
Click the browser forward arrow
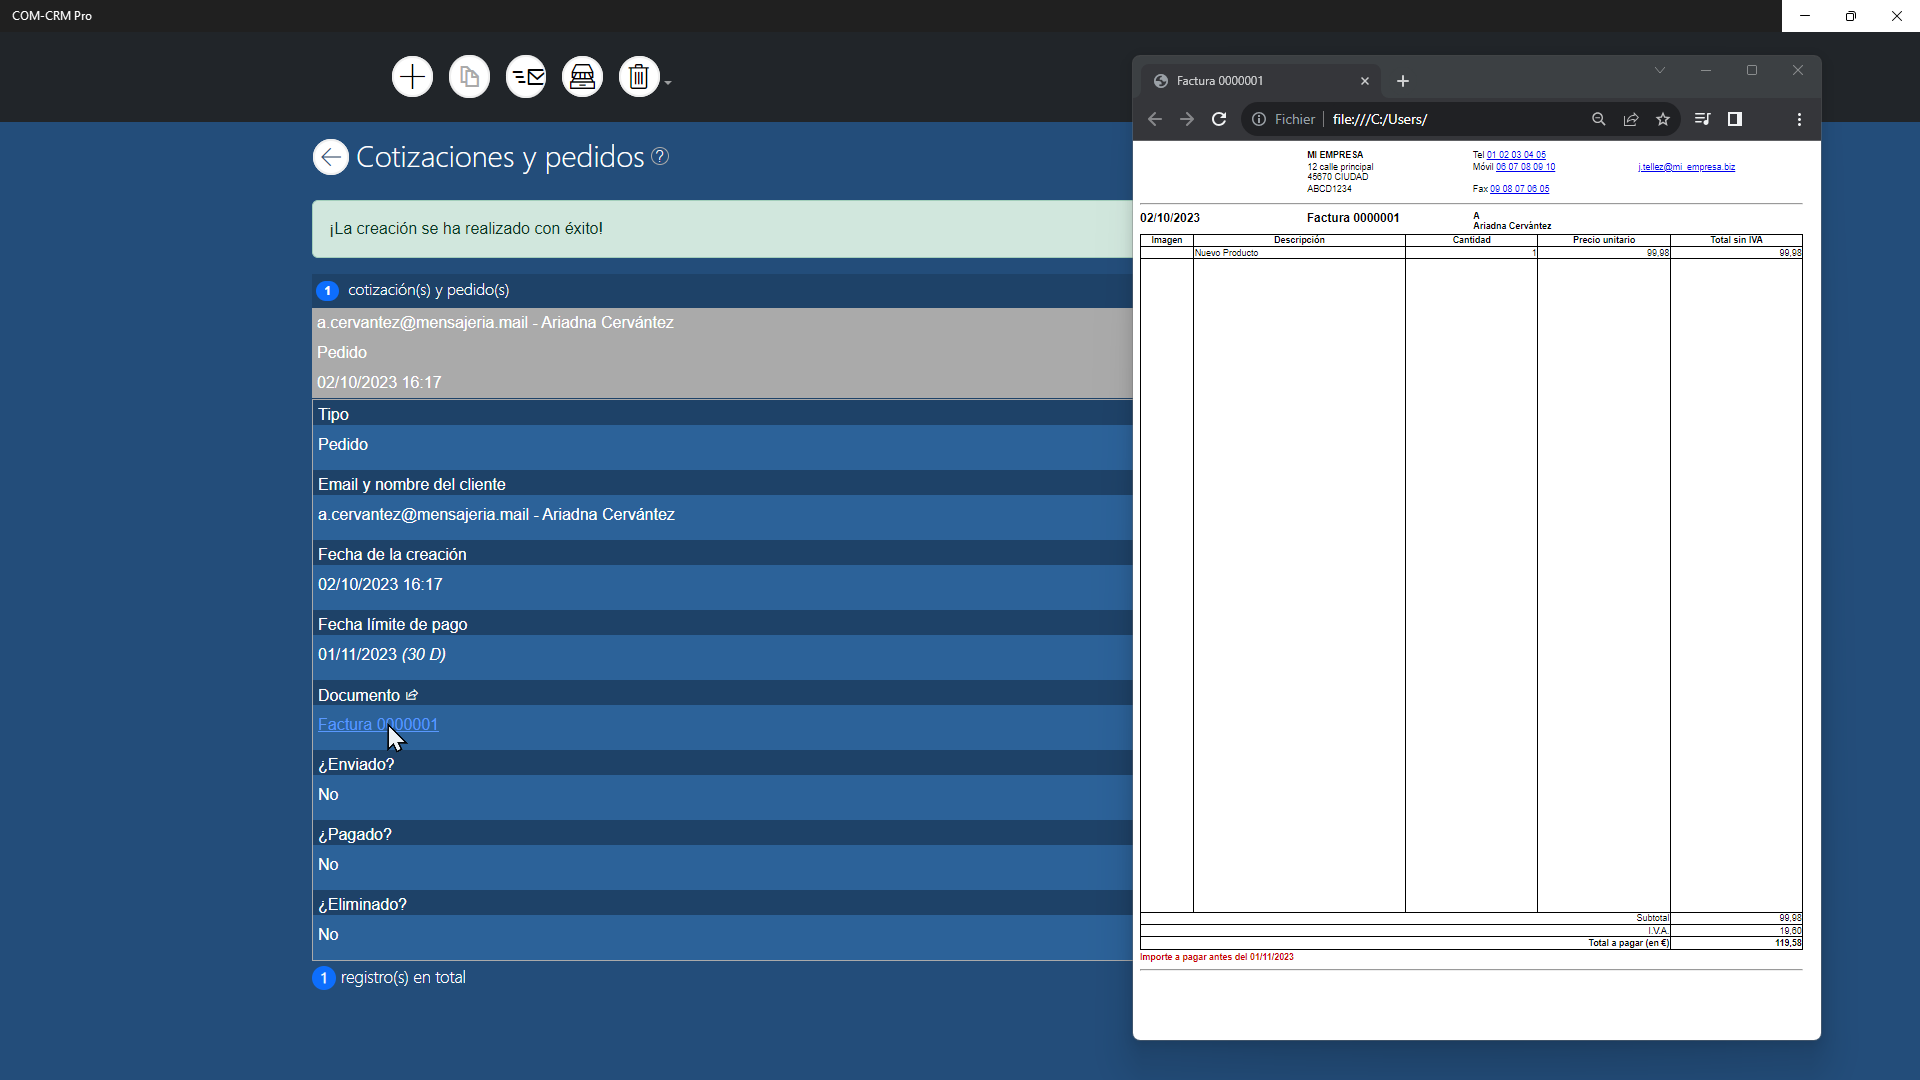1187,119
